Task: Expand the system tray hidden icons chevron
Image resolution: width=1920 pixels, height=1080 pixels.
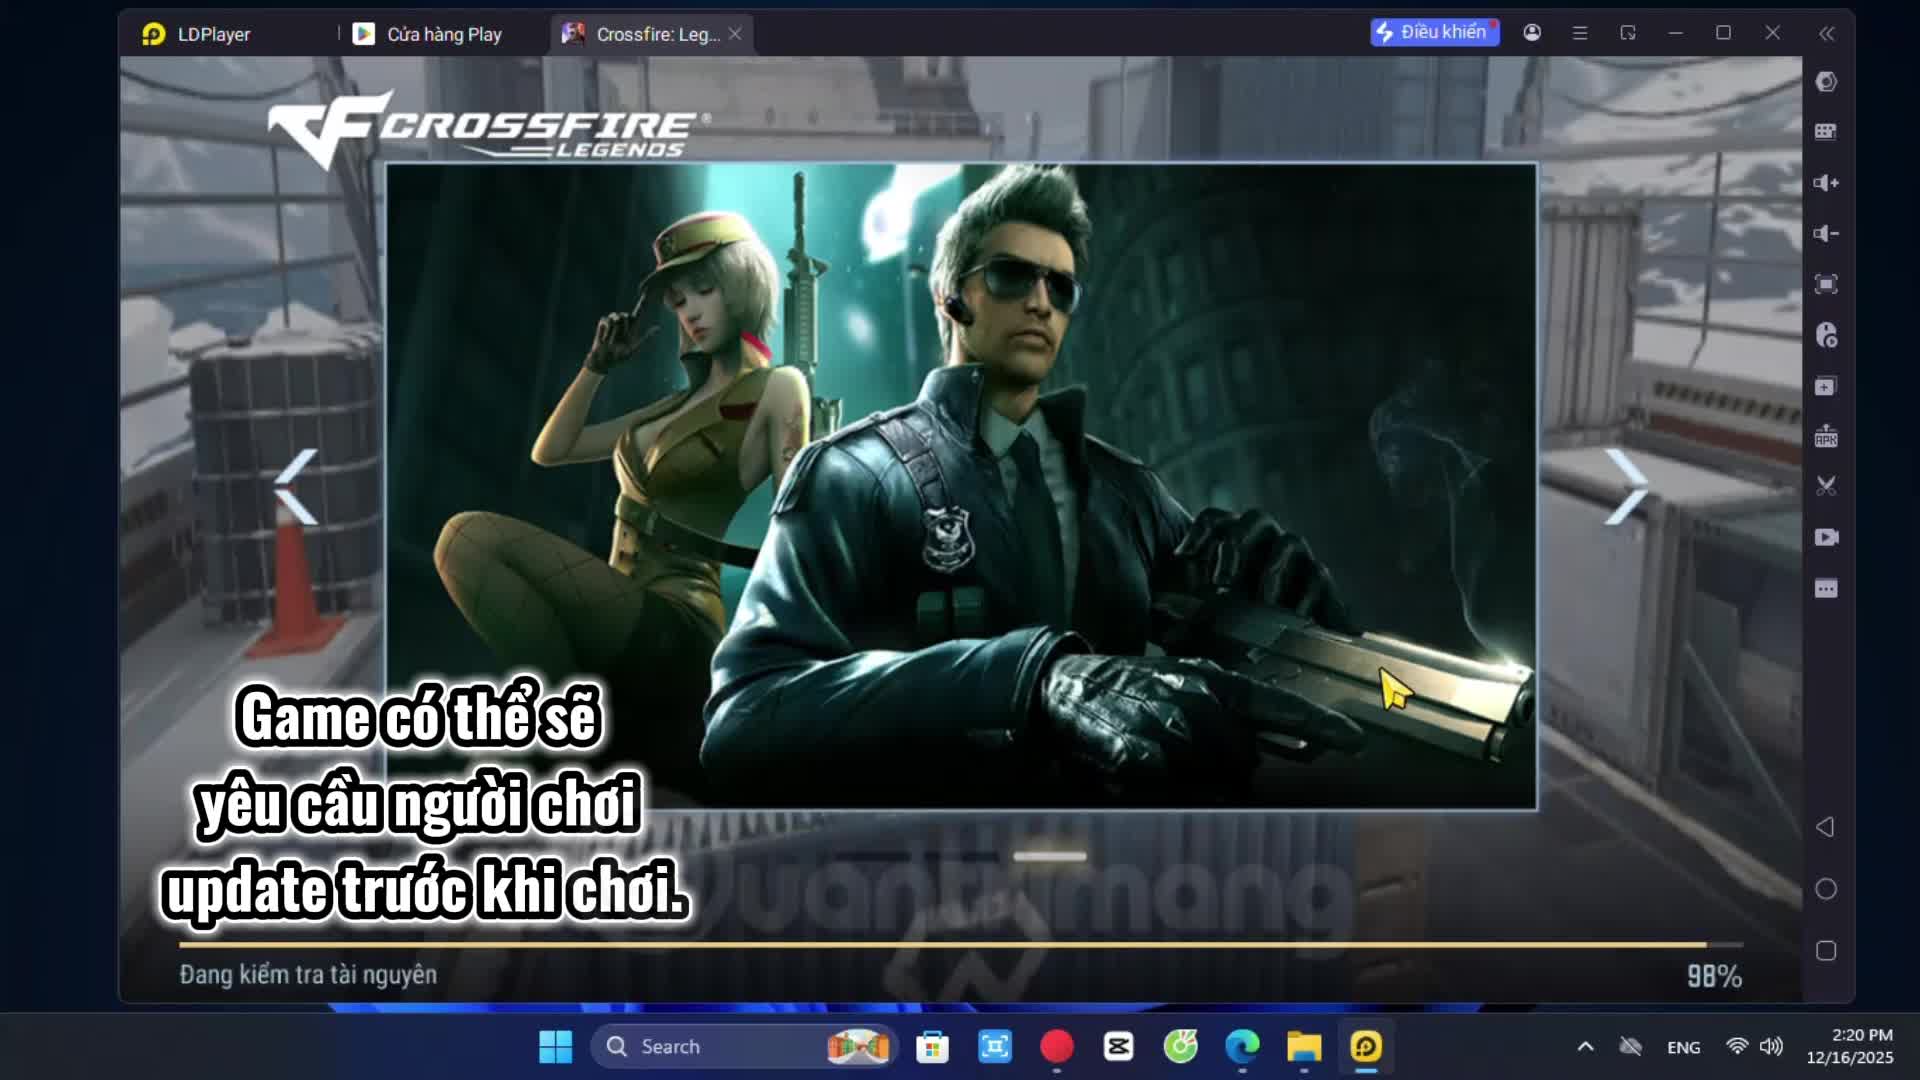Action: (x=1585, y=1047)
